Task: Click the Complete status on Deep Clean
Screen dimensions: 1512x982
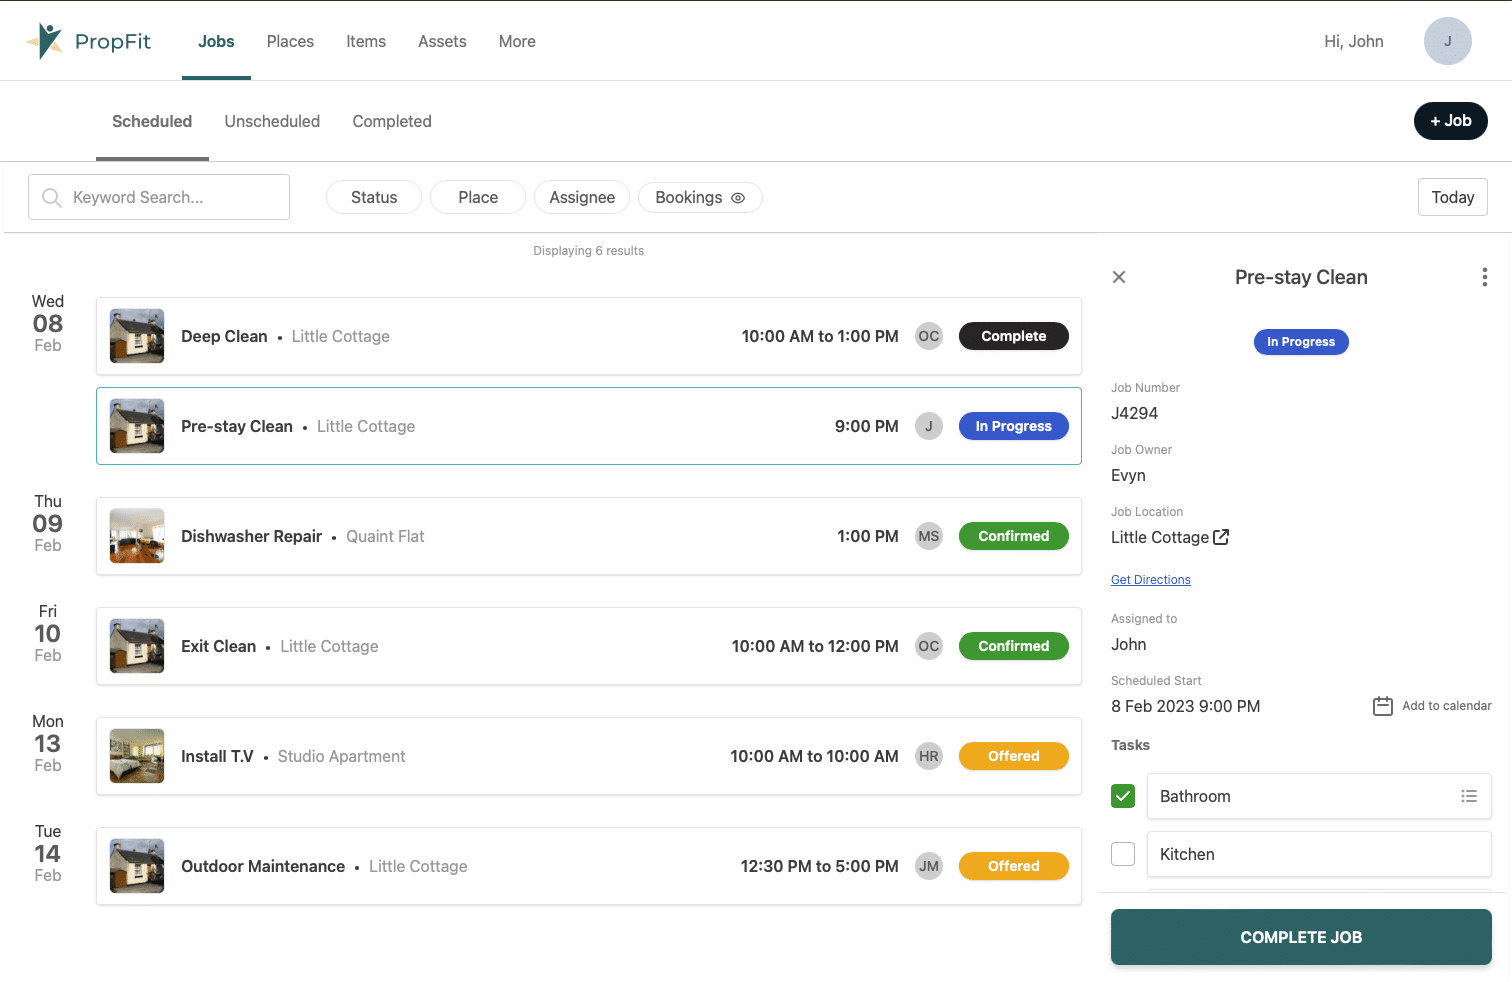Action: (1014, 336)
